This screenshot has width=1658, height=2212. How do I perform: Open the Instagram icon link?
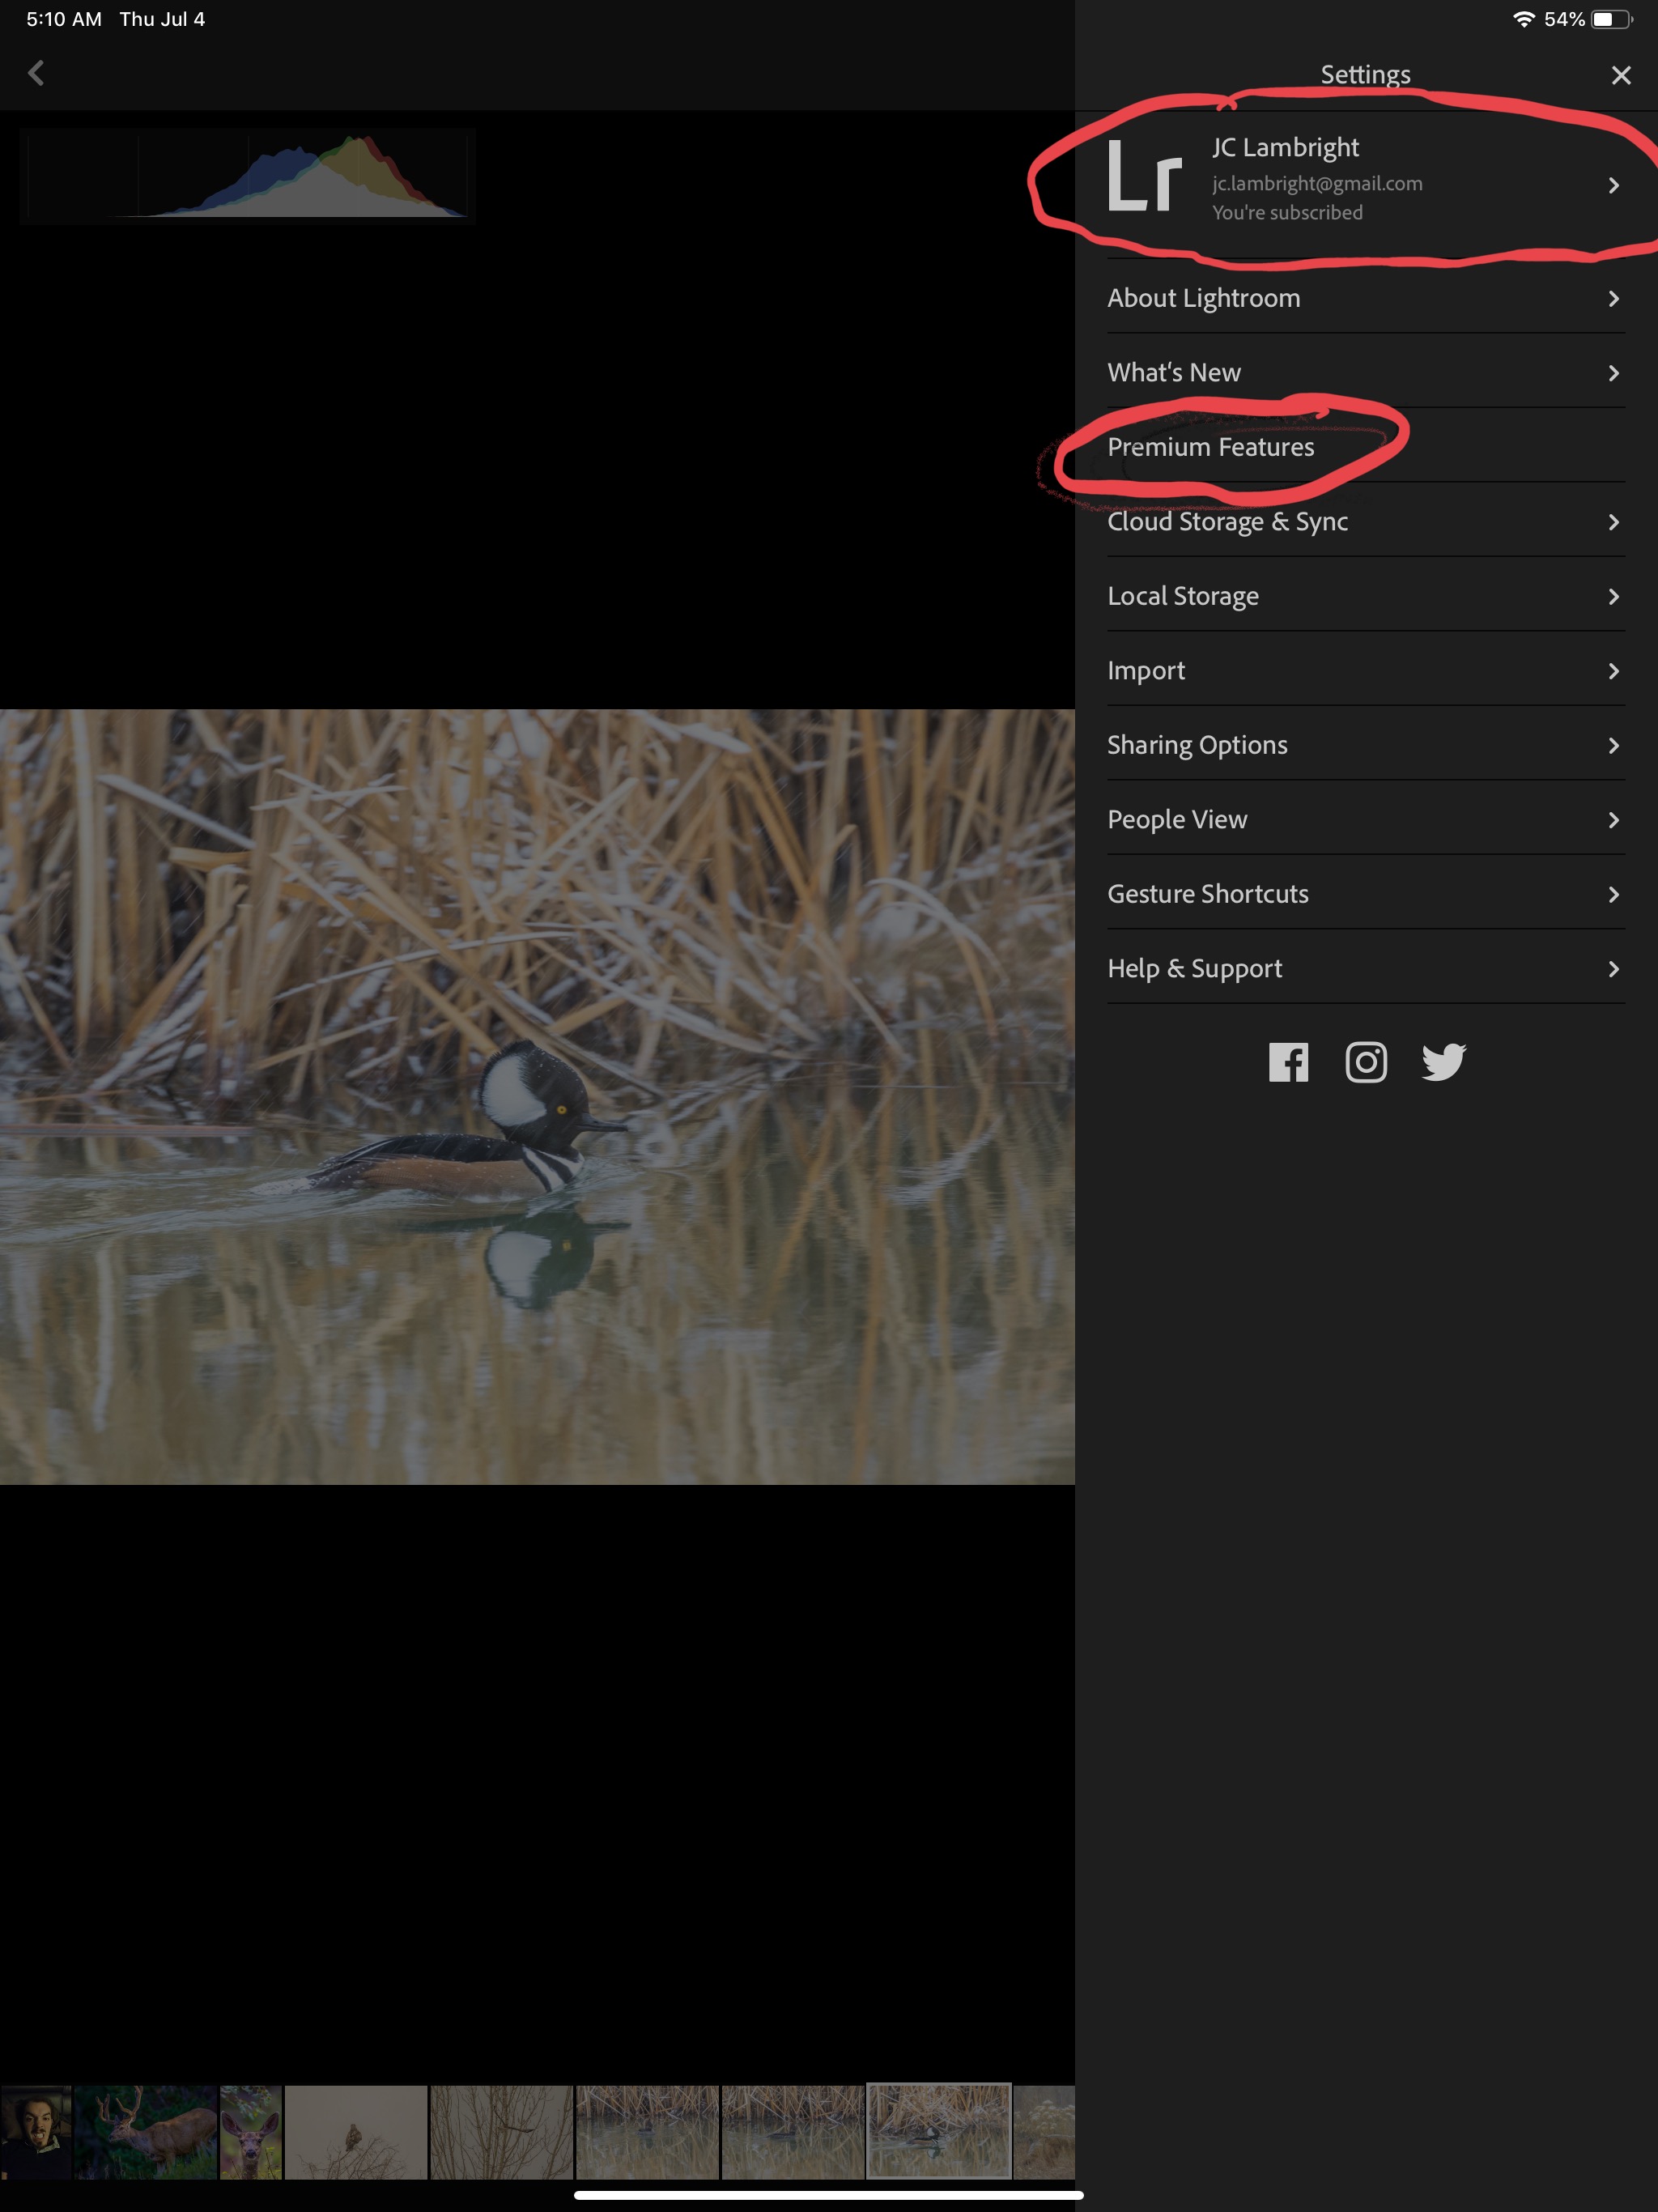(x=1365, y=1062)
